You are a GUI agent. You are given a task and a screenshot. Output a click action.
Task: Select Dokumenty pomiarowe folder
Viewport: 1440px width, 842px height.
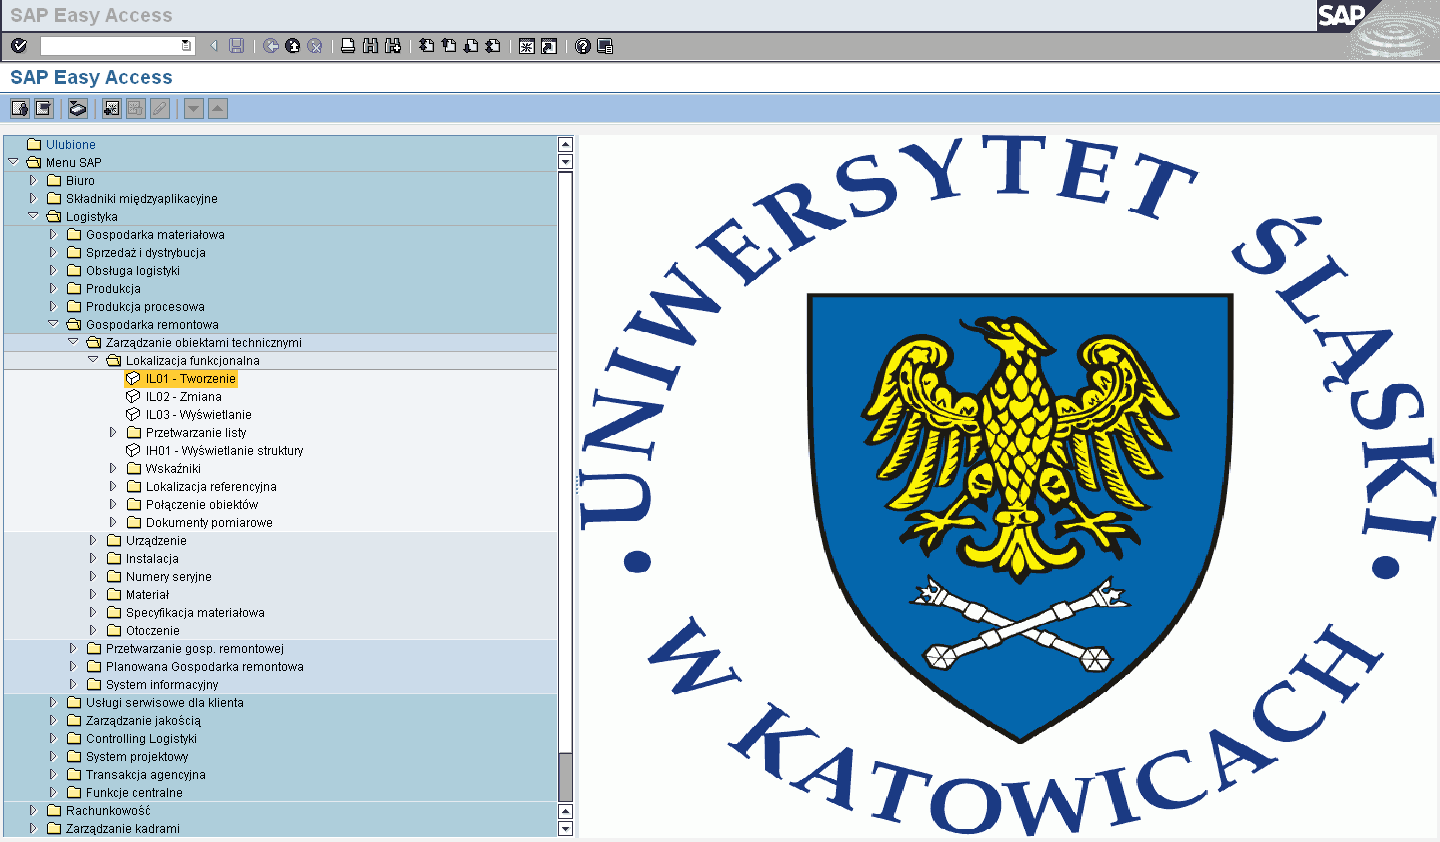[209, 523]
